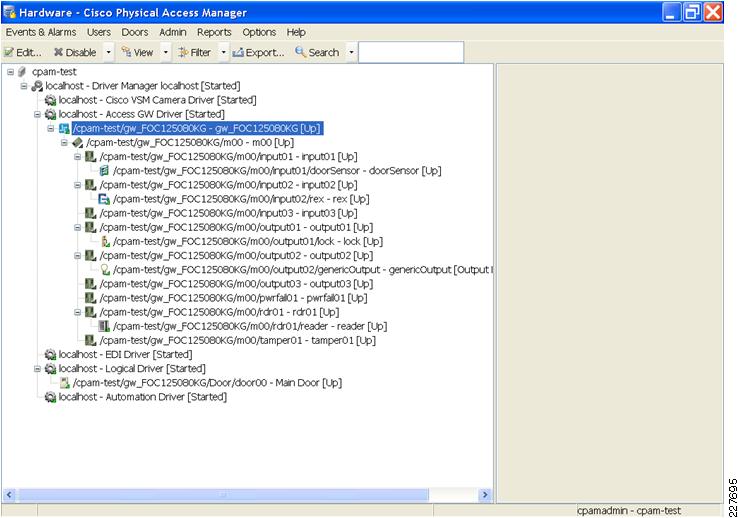Click the reader device icon
Viewport: 738px width, 518px height.
pyautogui.click(x=104, y=326)
